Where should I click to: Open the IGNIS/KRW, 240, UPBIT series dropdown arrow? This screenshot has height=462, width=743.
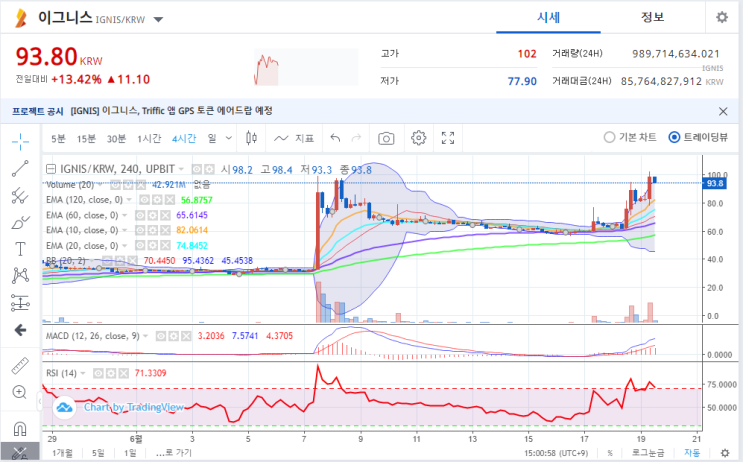coord(181,169)
